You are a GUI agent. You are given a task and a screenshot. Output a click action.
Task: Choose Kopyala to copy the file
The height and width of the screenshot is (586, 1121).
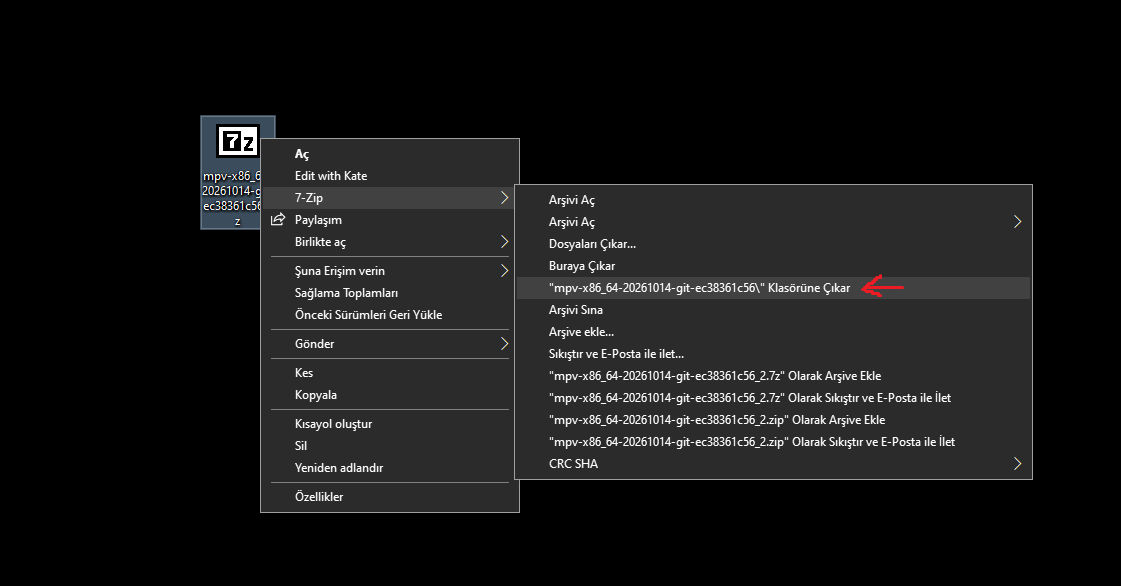coord(390,395)
